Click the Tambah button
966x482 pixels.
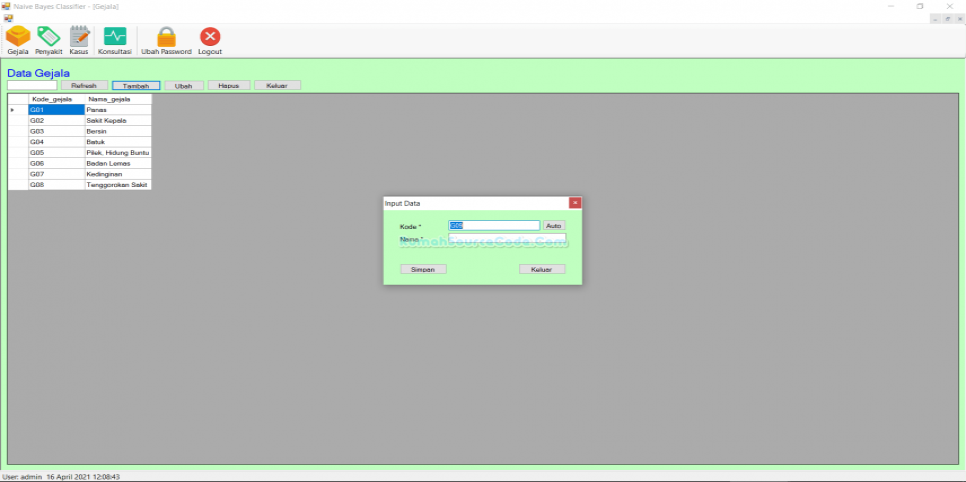[136, 86]
